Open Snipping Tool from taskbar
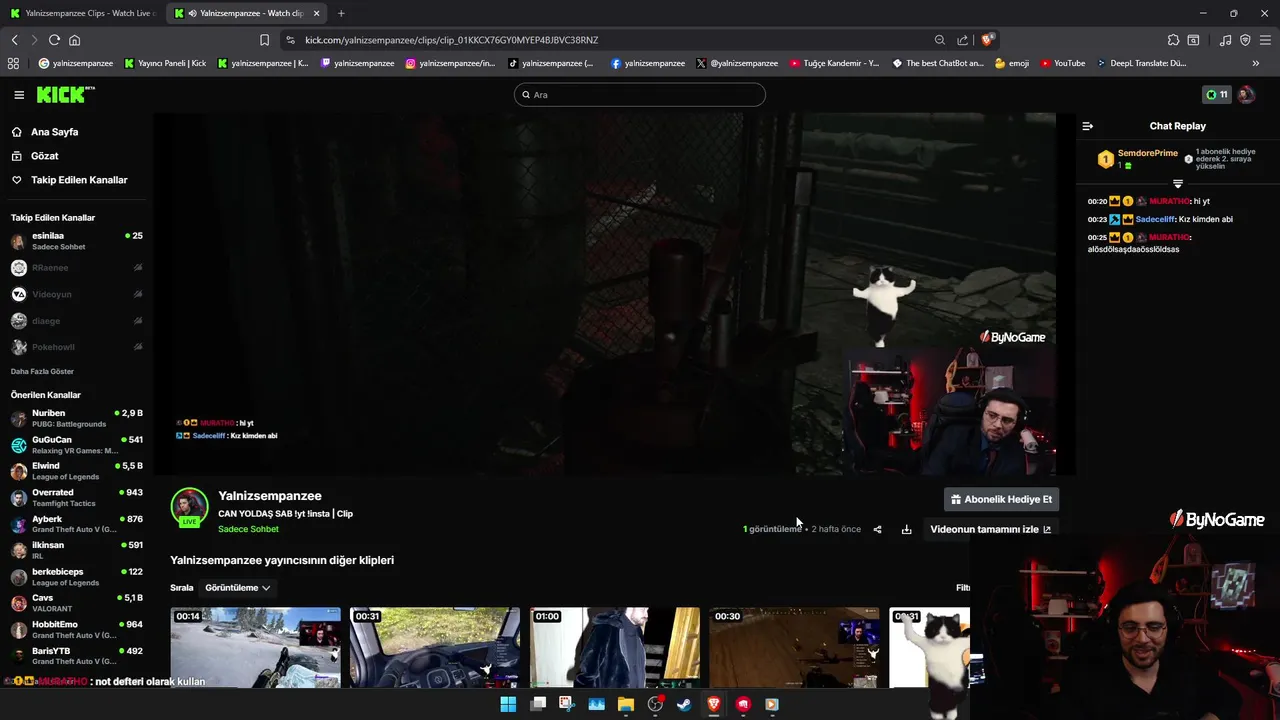1280x720 pixels. (567, 704)
